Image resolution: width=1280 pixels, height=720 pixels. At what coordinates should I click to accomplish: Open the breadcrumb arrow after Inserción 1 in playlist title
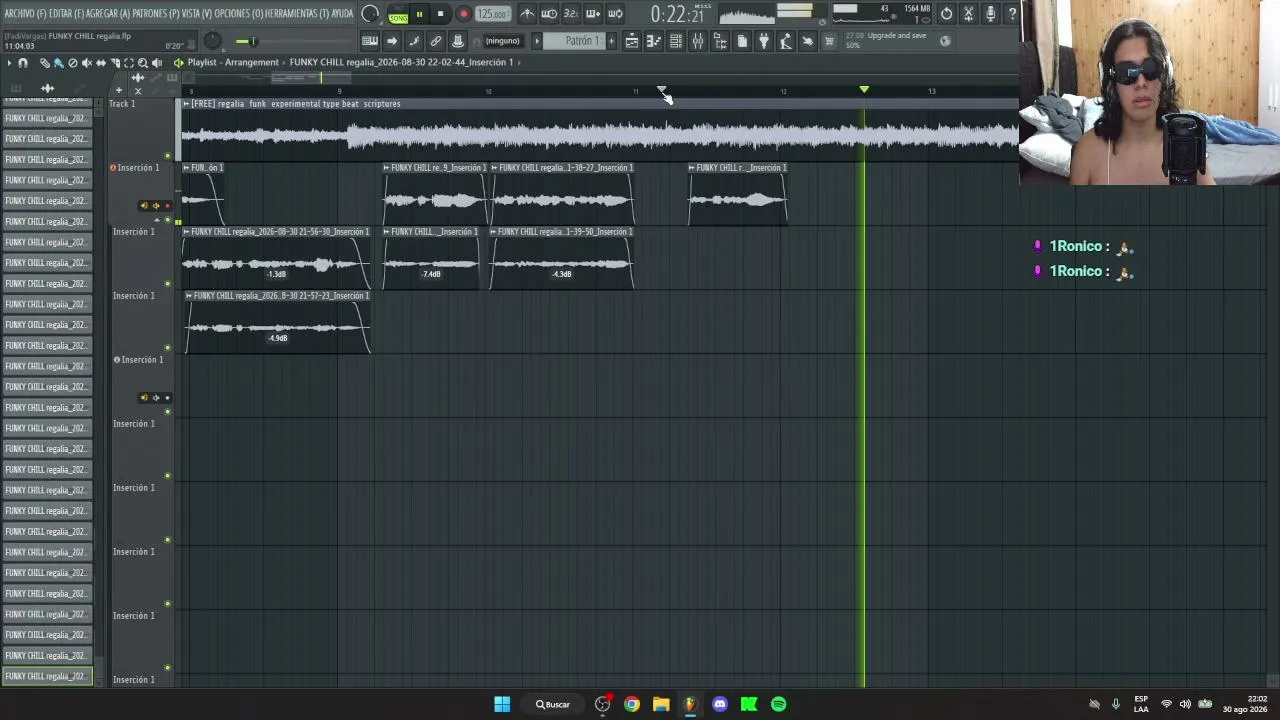tap(519, 63)
